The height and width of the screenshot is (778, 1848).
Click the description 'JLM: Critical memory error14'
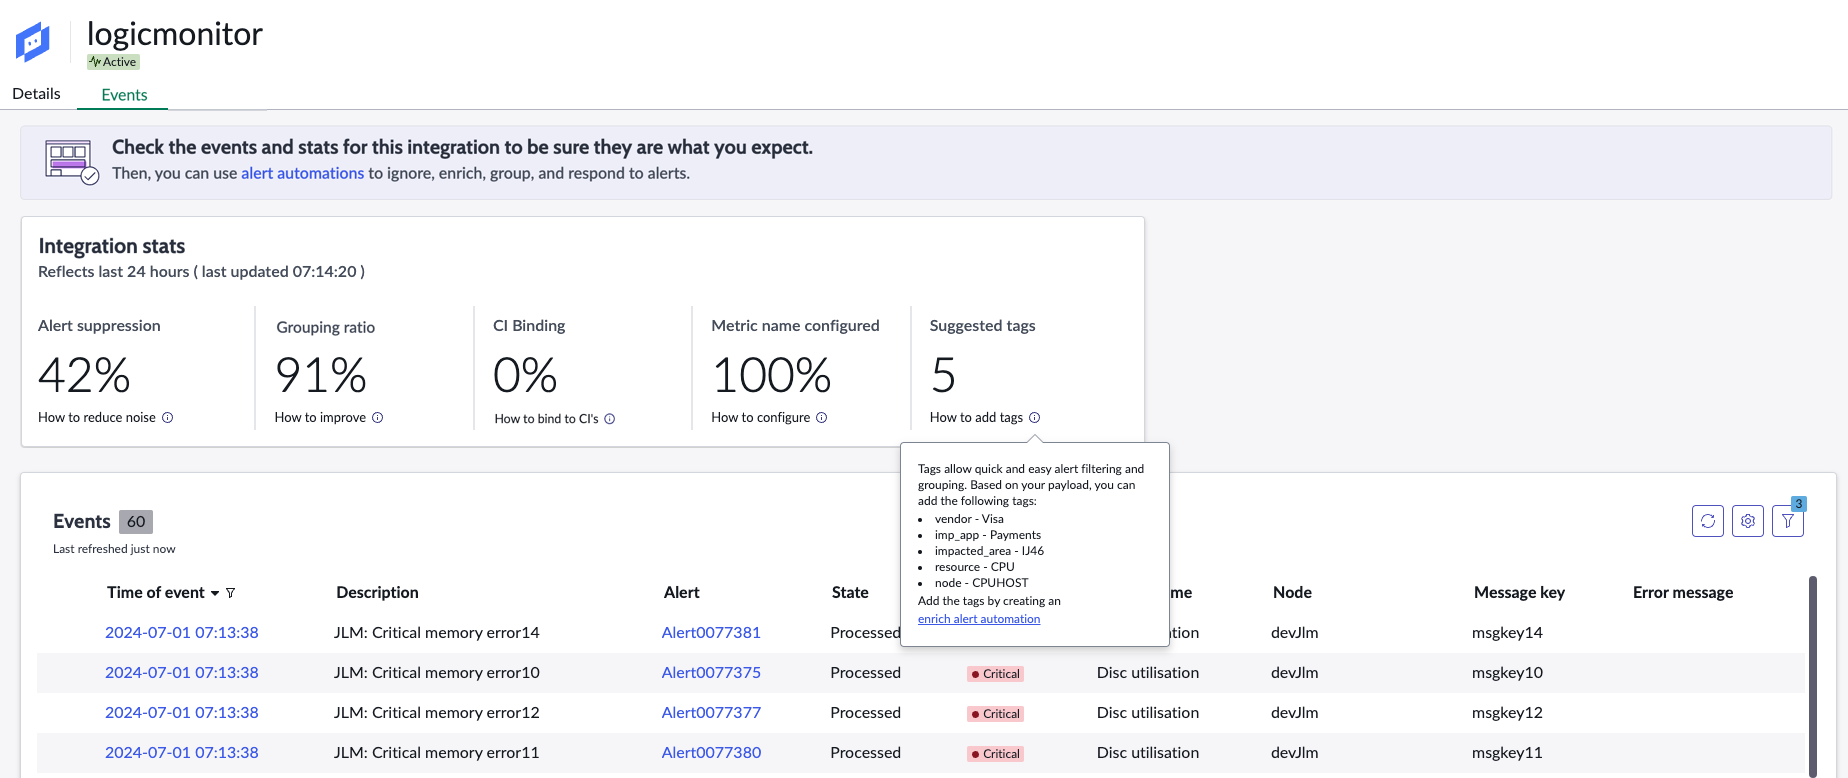(437, 633)
